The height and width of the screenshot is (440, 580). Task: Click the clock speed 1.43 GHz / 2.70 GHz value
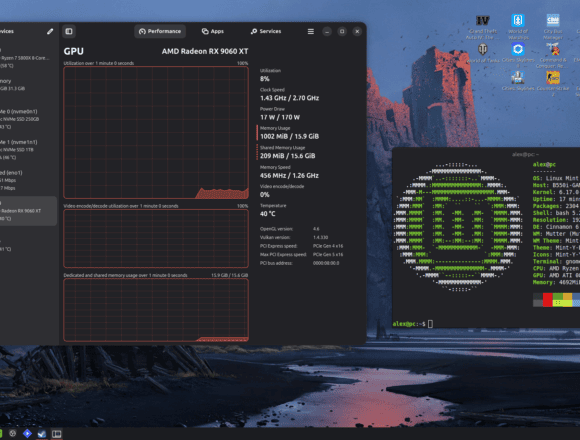(x=289, y=98)
